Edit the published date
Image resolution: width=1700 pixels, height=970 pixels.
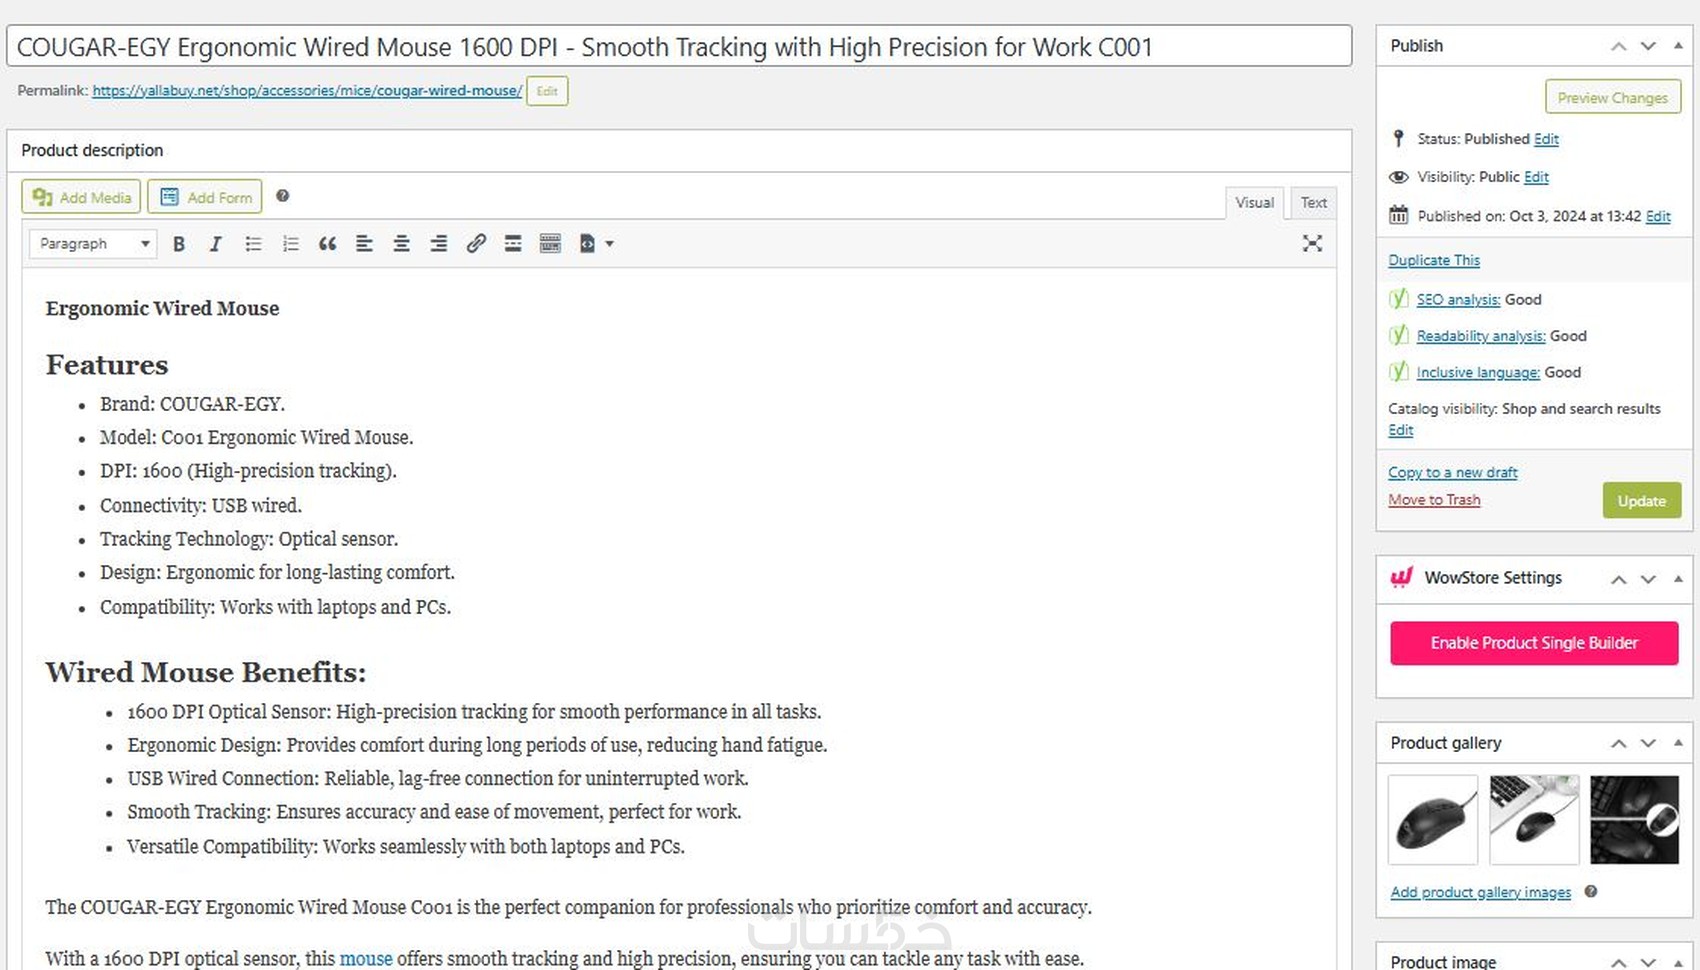click(1658, 216)
